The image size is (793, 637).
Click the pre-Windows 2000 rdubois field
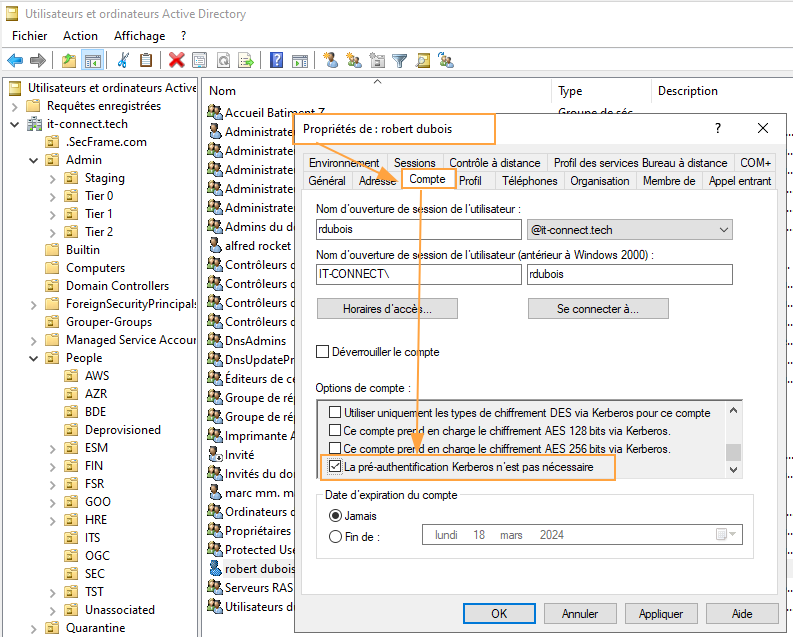[x=630, y=274]
